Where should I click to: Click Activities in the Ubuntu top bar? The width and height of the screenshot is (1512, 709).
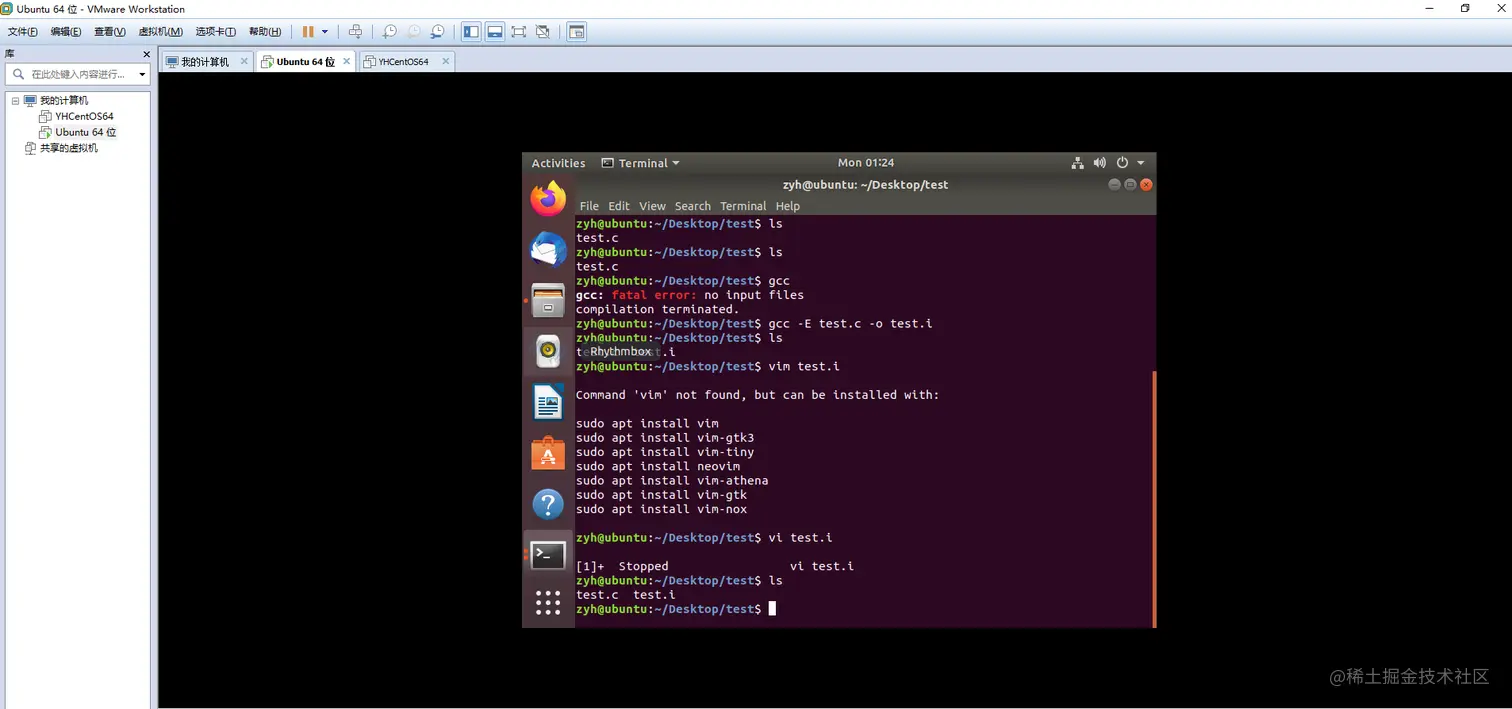[558, 163]
